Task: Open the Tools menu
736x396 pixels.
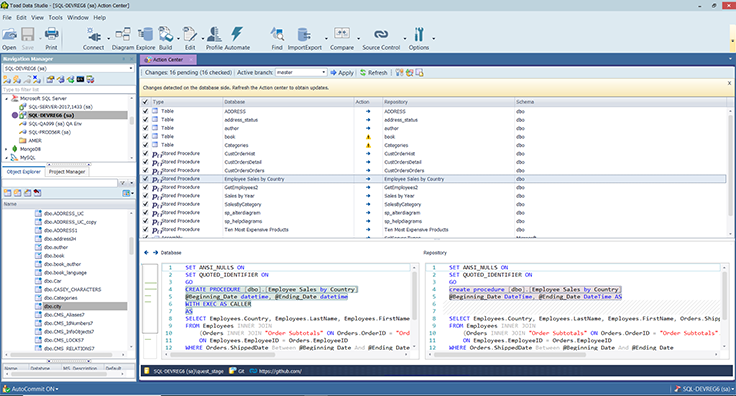Action: [x=55, y=17]
